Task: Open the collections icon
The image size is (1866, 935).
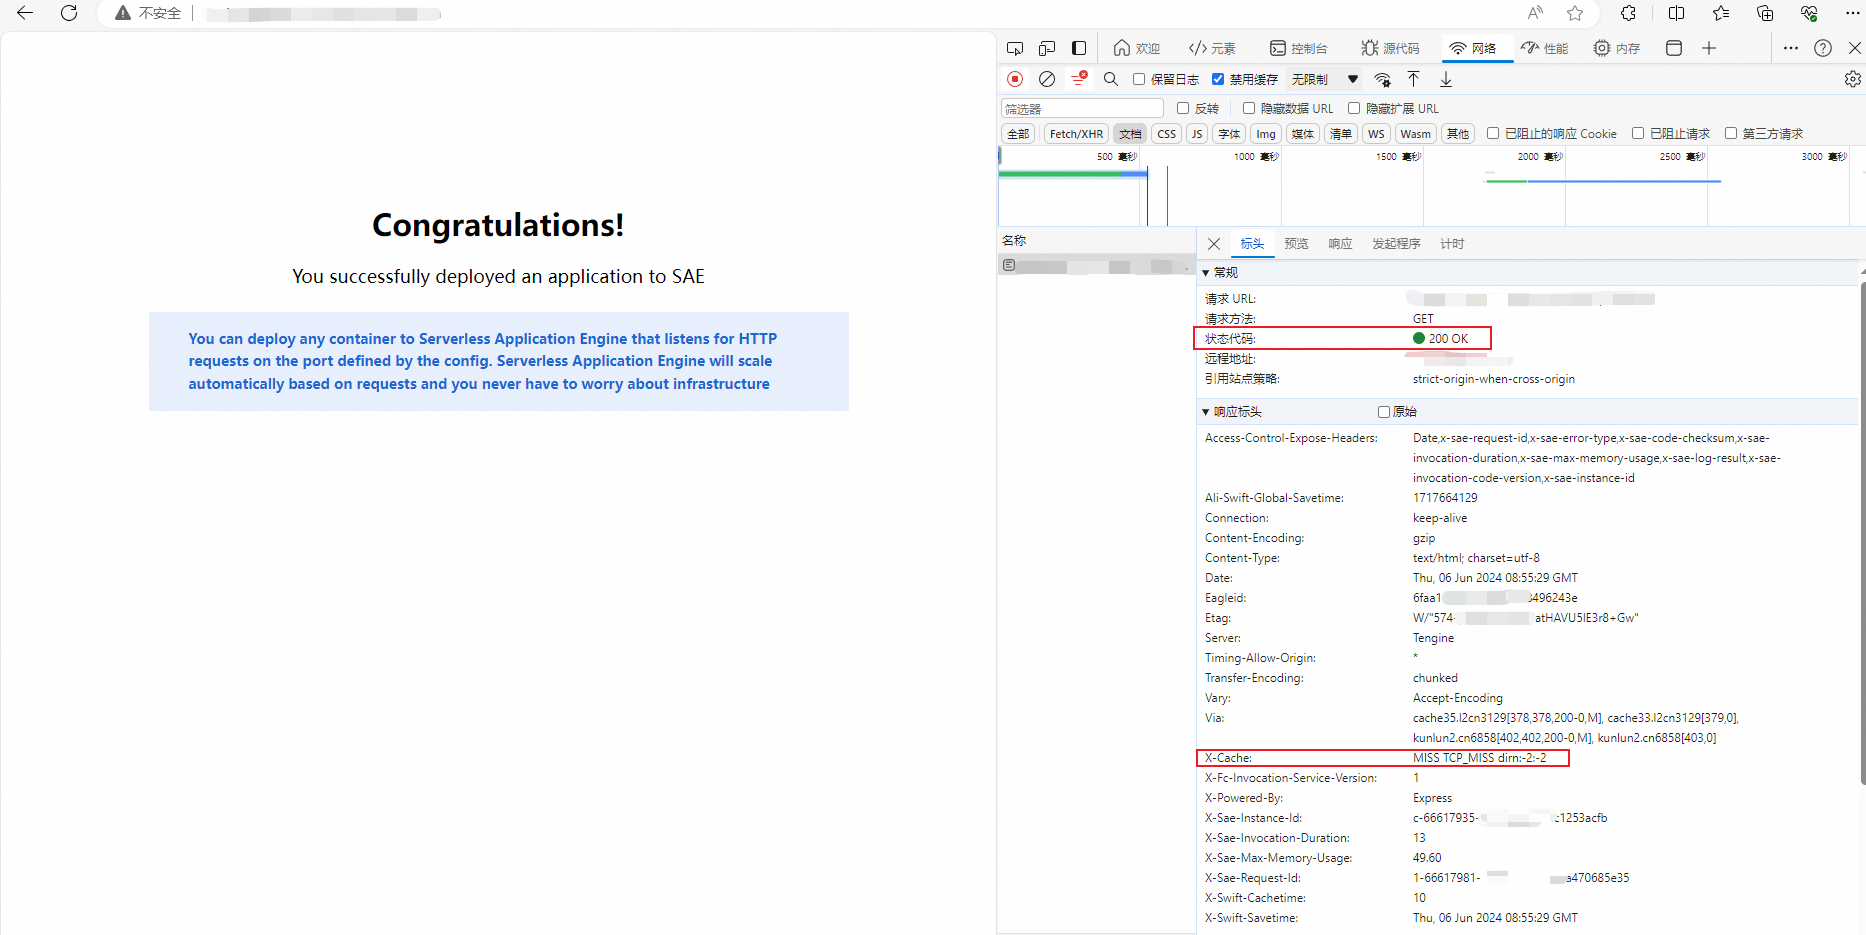Action: (1765, 13)
